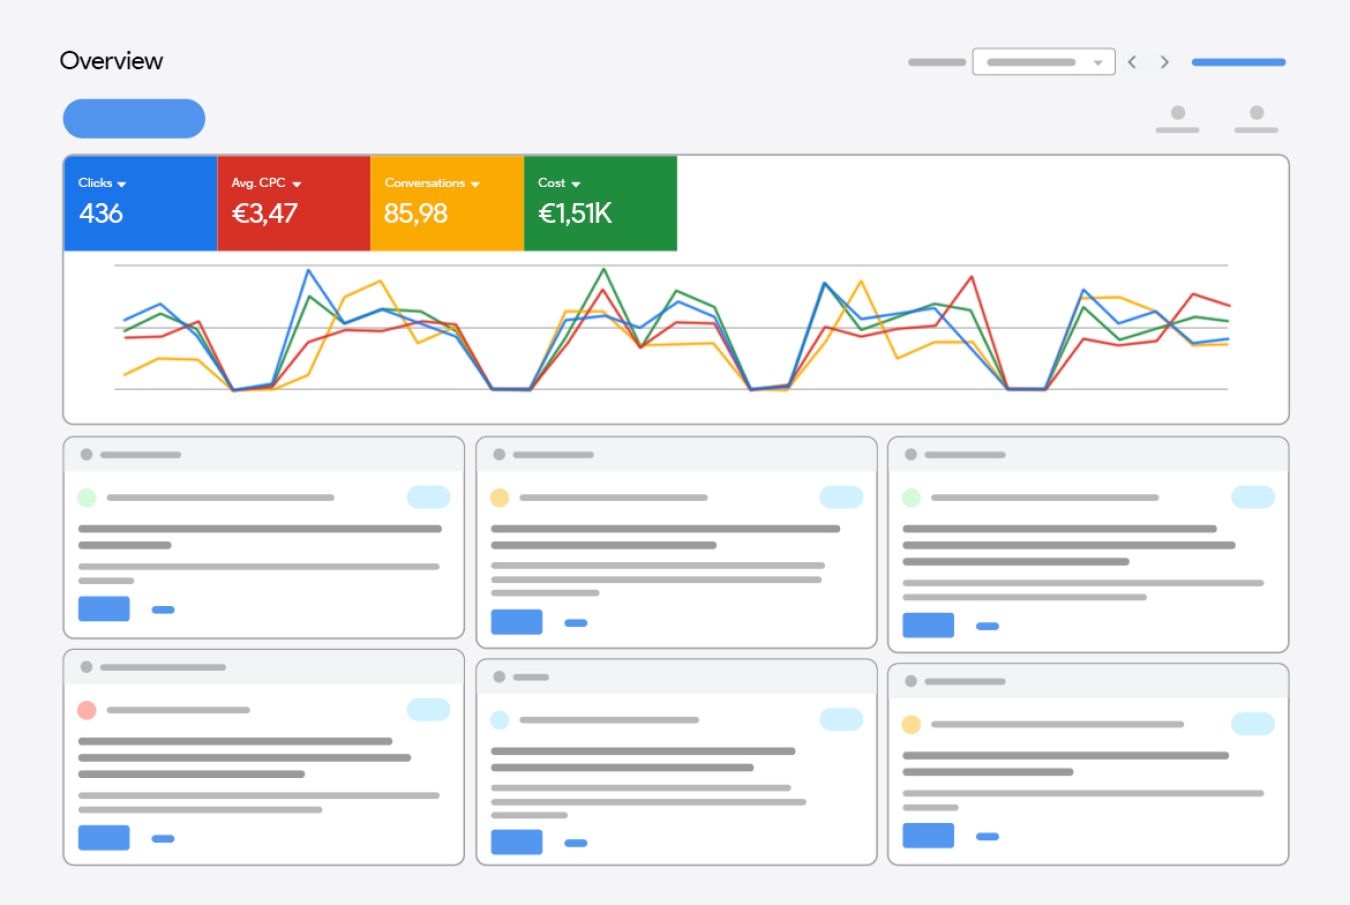Click the red alert dot on the bottom-left card
1350x905 pixels.
88,710
